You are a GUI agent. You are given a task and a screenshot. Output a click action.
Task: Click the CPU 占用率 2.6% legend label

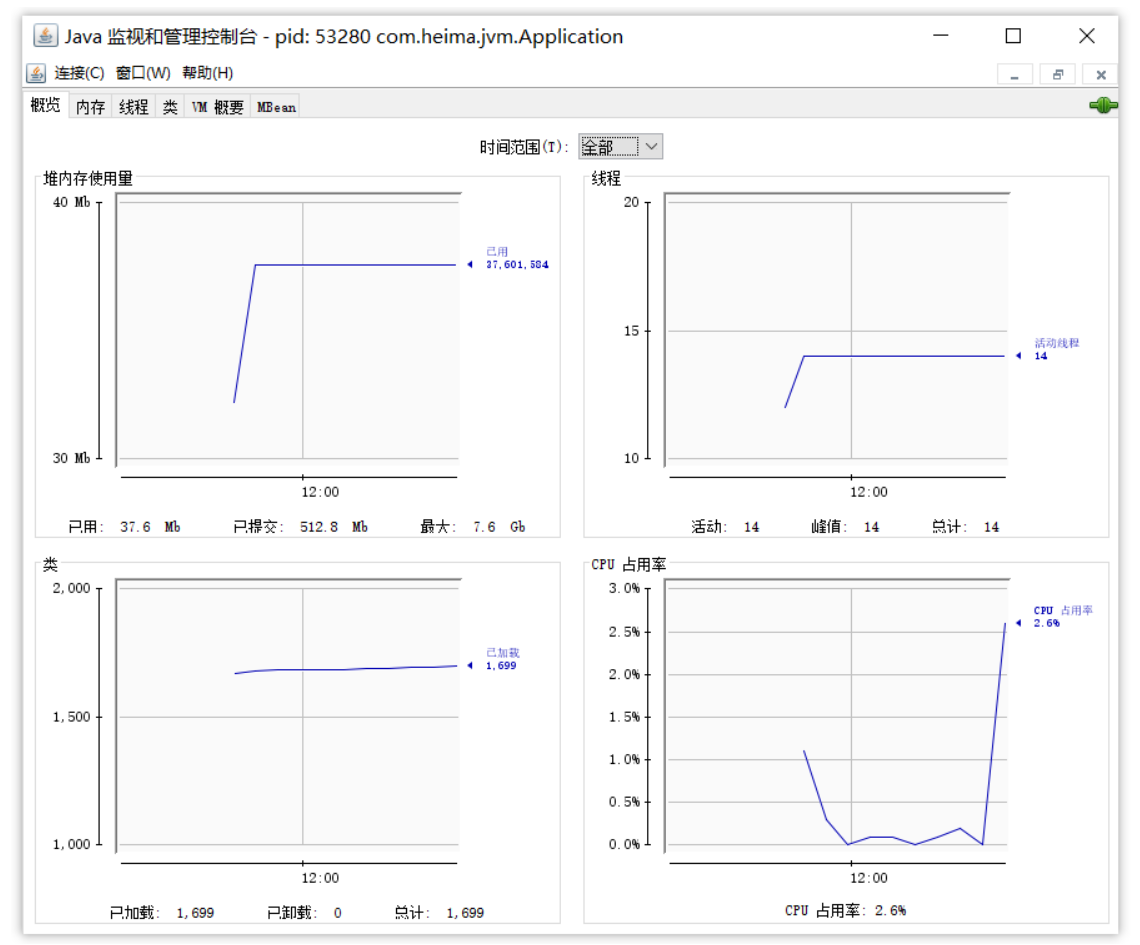tap(1063, 617)
